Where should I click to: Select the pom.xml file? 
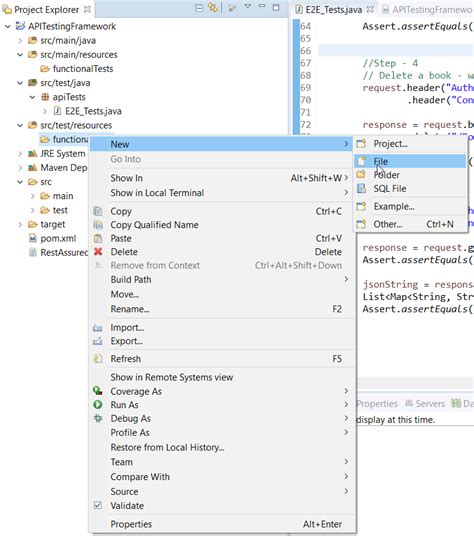tap(58, 239)
